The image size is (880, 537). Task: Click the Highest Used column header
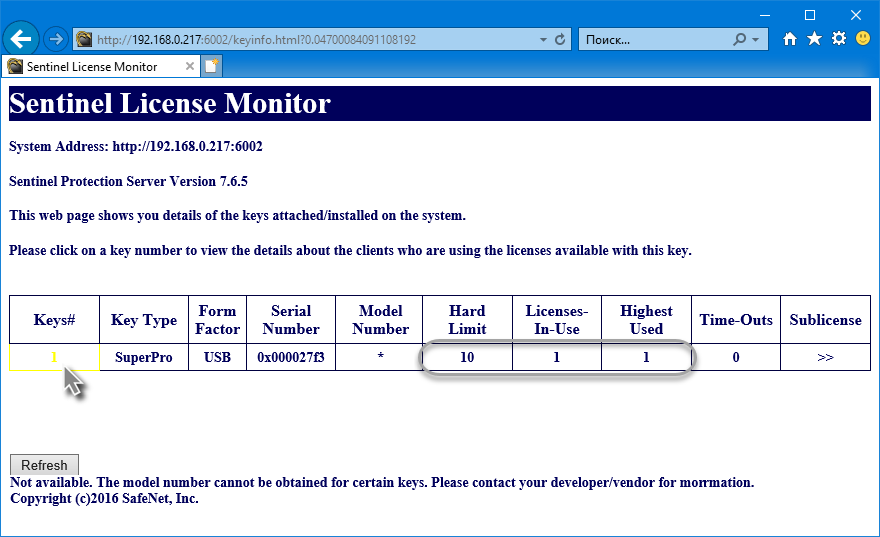click(646, 320)
